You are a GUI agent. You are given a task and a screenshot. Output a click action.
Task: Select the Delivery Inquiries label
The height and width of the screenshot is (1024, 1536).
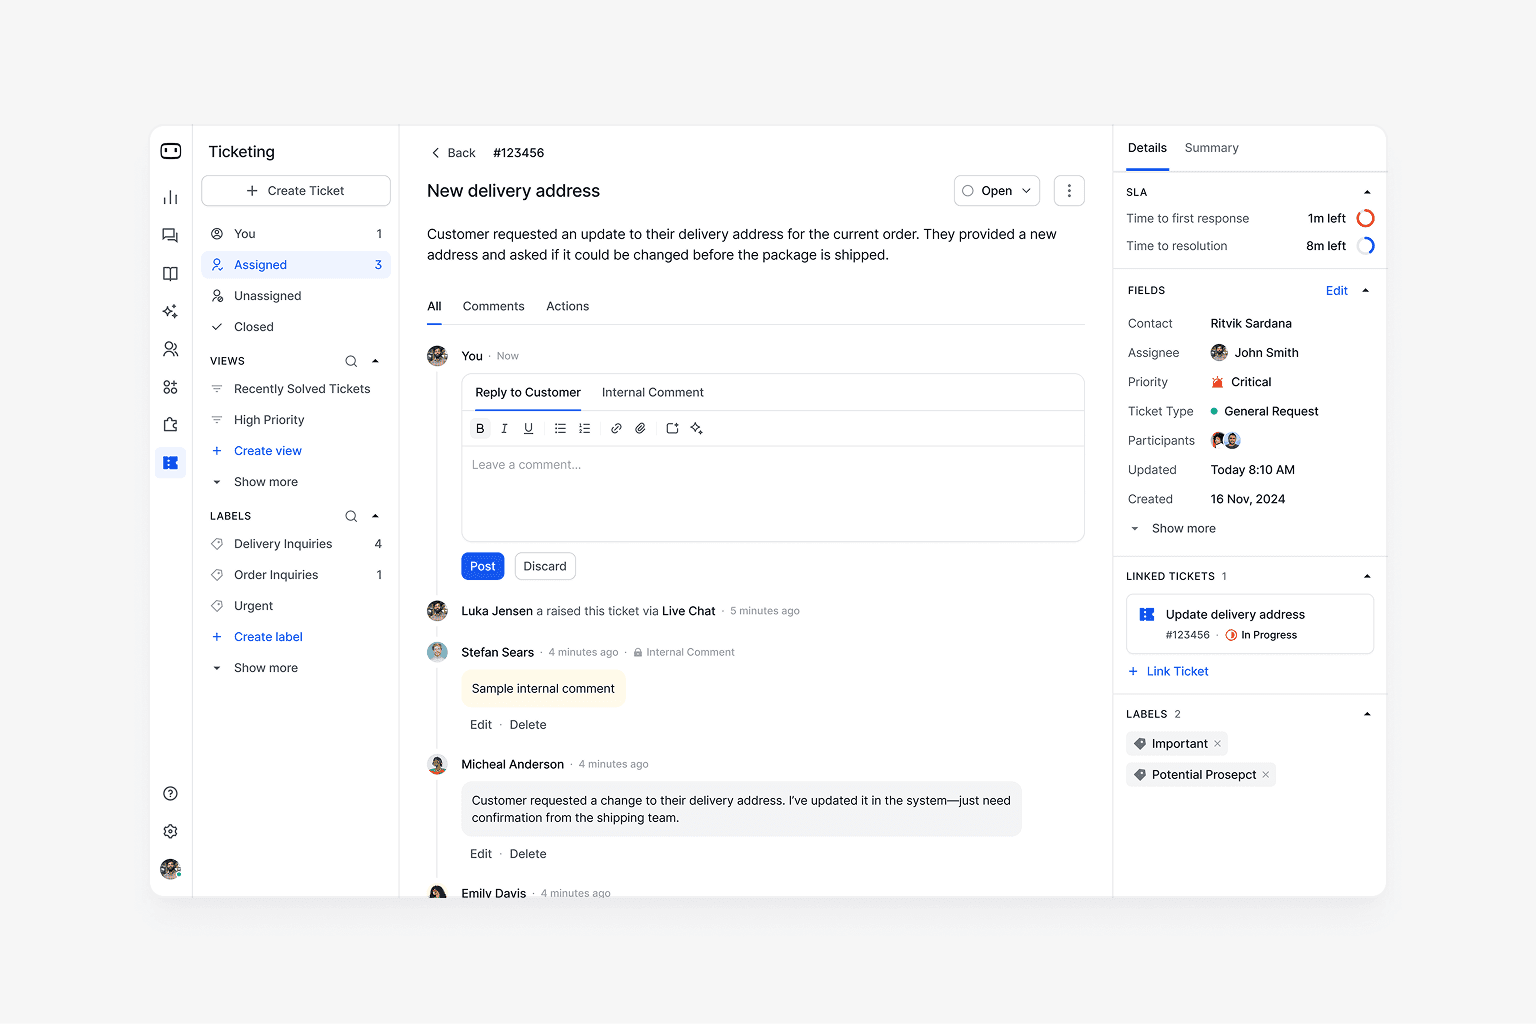(296, 544)
